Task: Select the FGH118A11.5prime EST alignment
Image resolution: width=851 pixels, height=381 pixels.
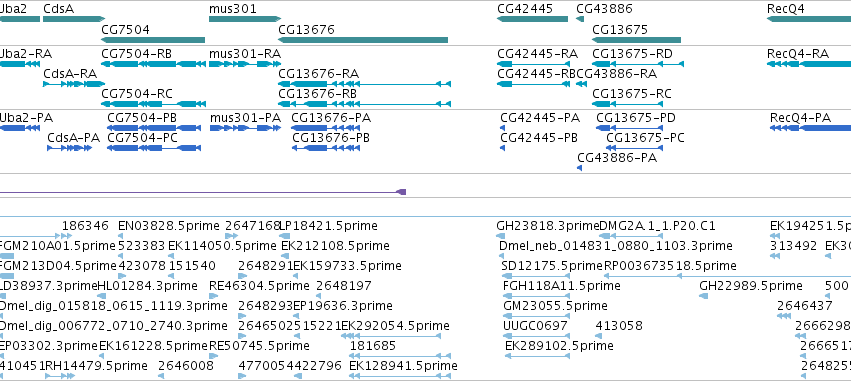Action: (x=537, y=296)
